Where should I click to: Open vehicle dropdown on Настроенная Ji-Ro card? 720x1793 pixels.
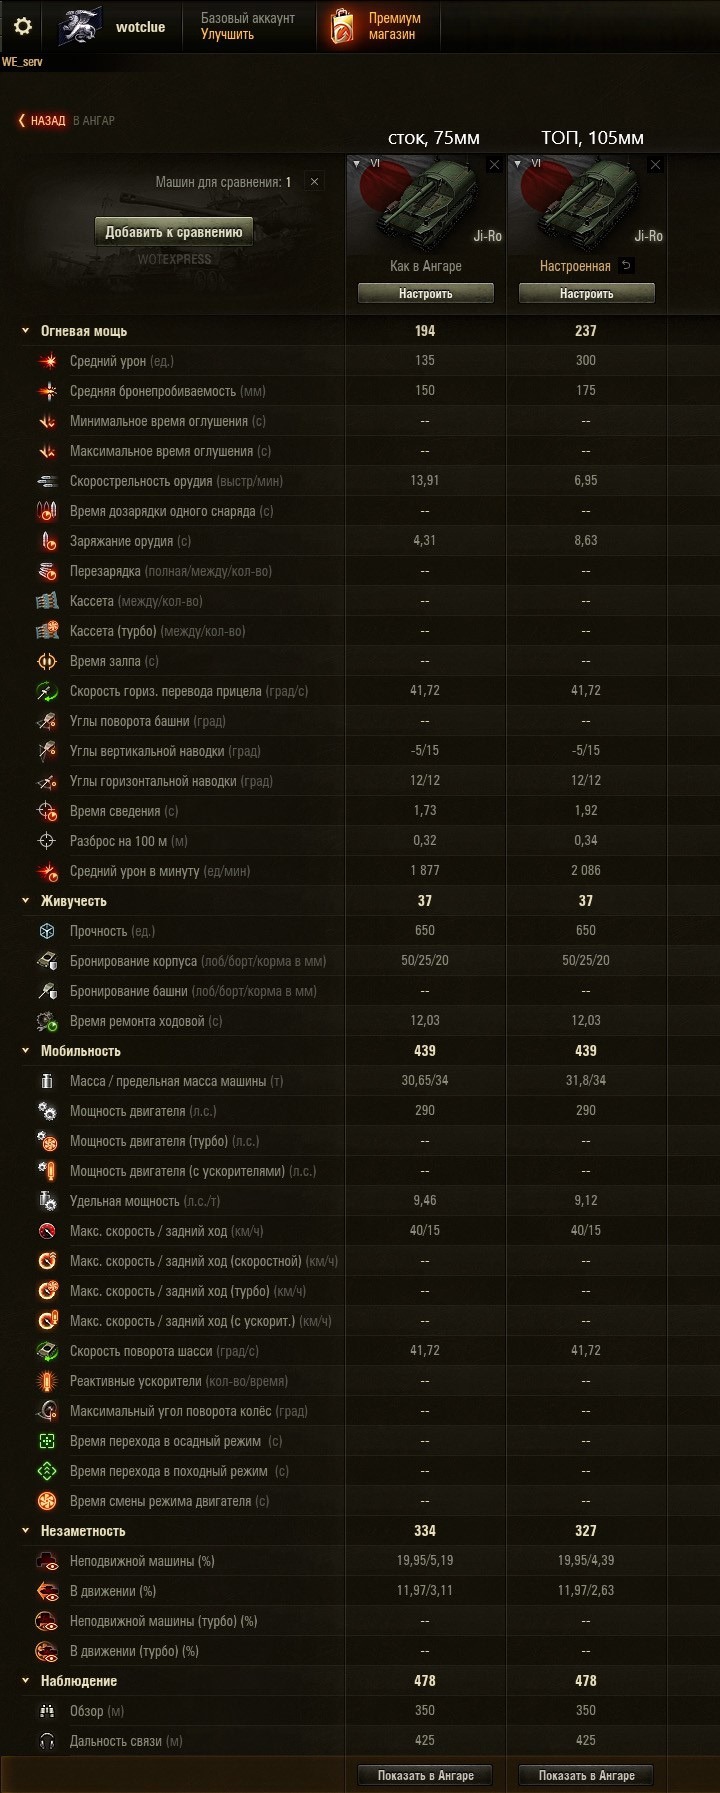coord(518,164)
